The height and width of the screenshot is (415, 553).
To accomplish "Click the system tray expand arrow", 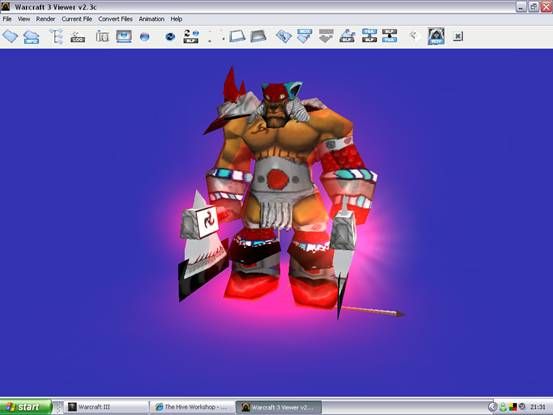I will (492, 407).
